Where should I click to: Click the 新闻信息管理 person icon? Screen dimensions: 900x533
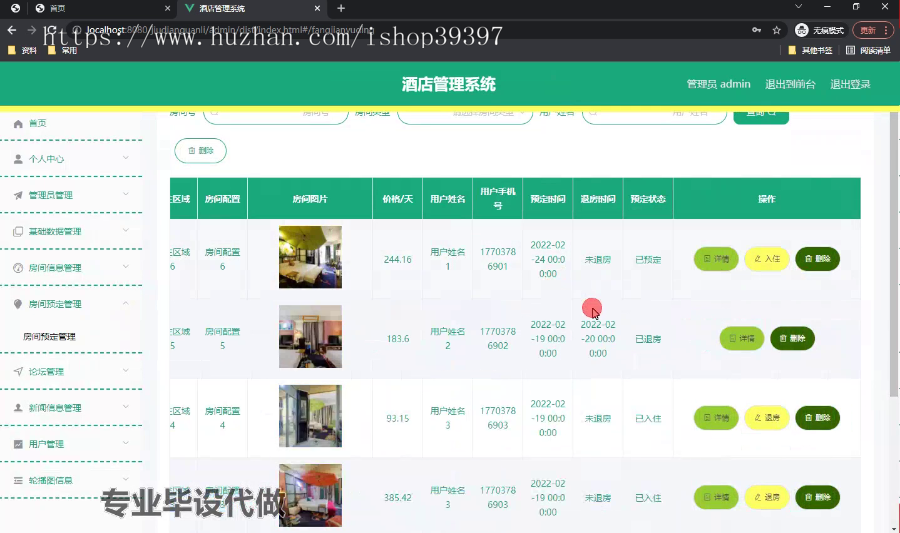(18, 408)
